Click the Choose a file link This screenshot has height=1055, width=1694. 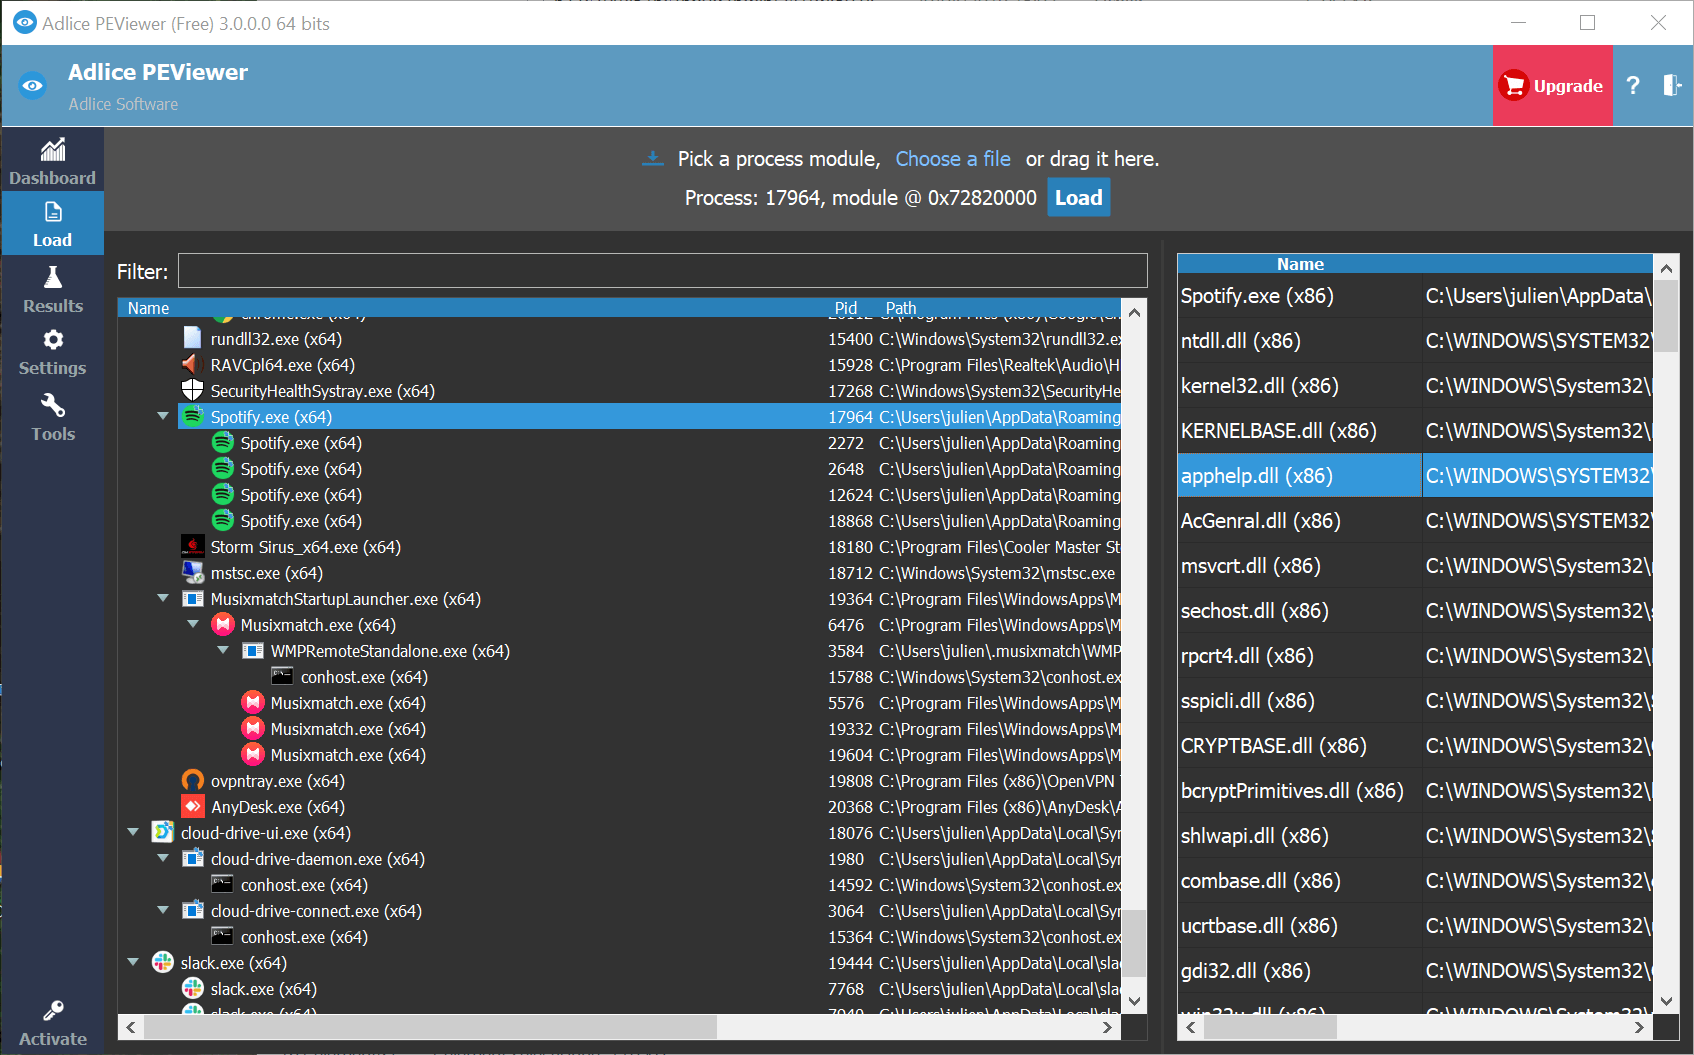click(x=952, y=159)
